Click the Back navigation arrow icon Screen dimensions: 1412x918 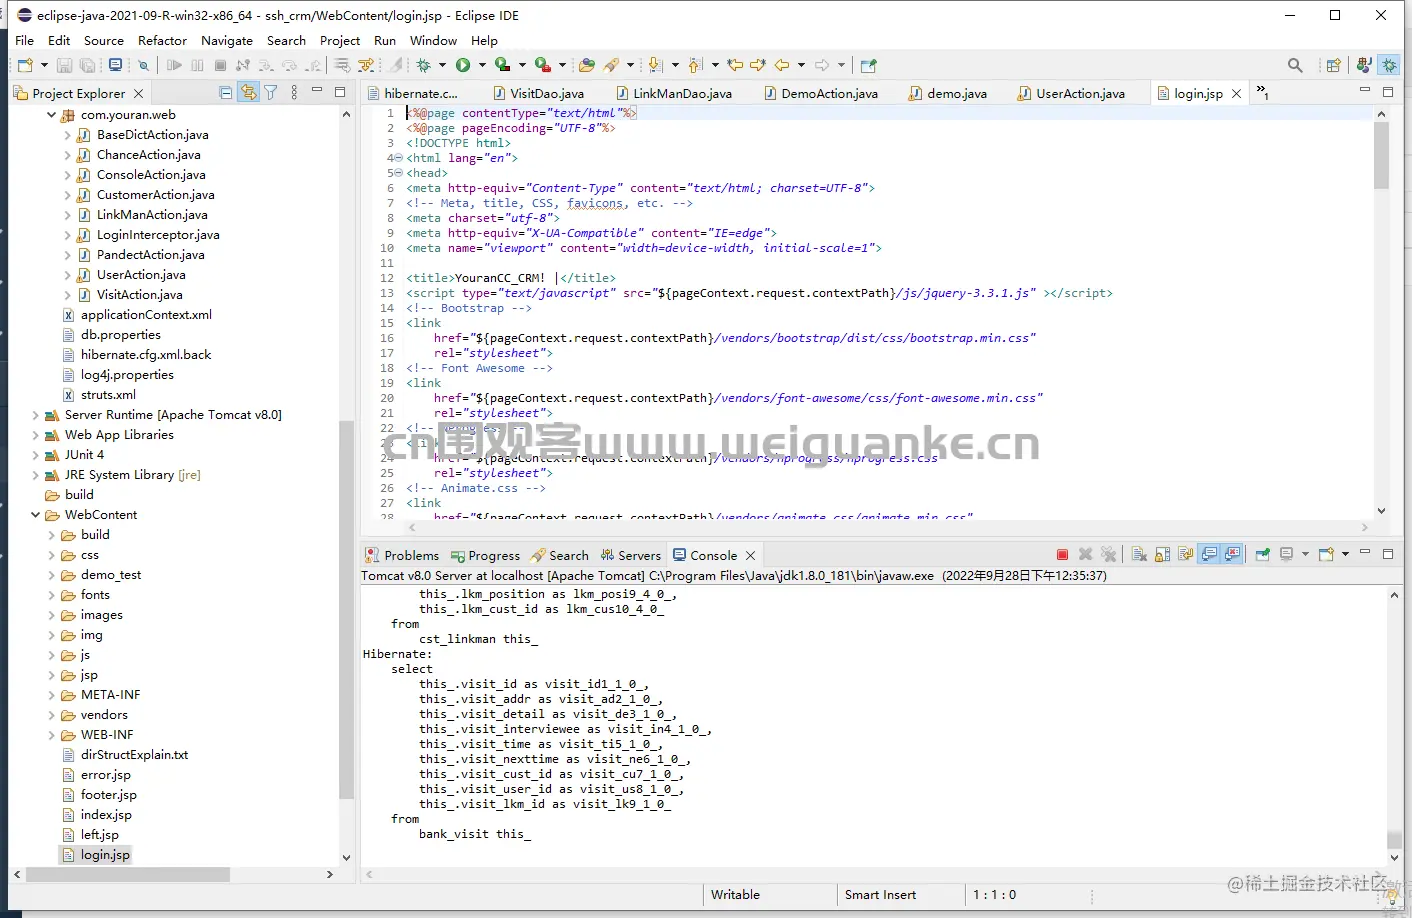pos(782,65)
